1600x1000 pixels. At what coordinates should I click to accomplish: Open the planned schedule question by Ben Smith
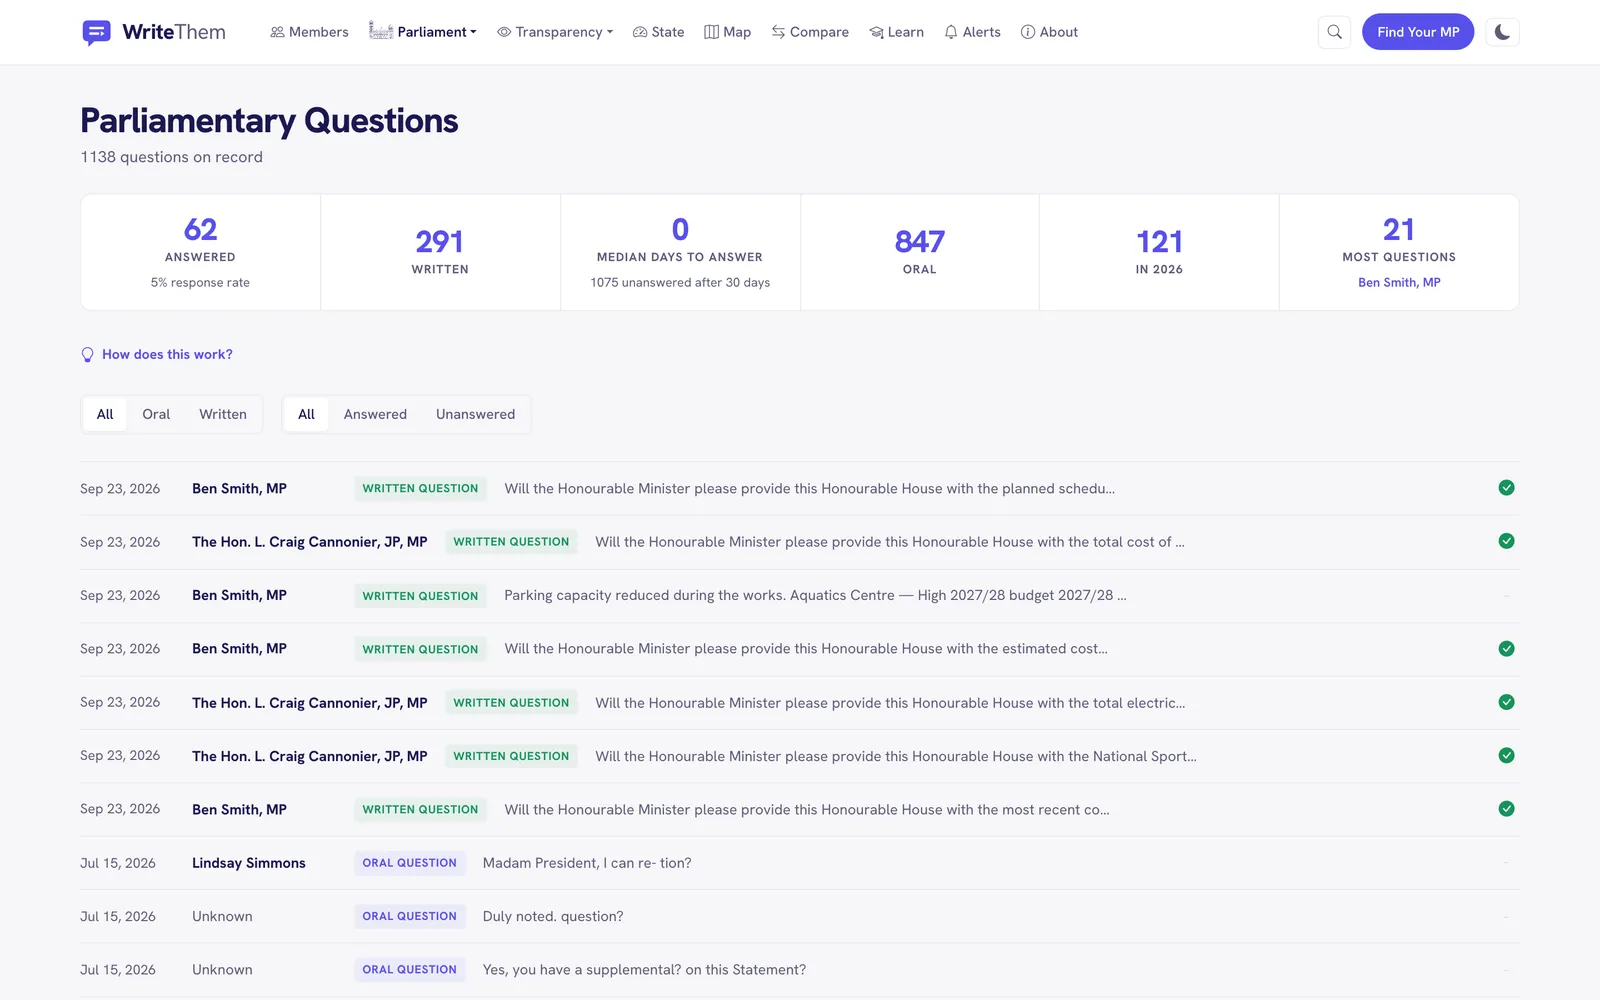pyautogui.click(x=810, y=489)
